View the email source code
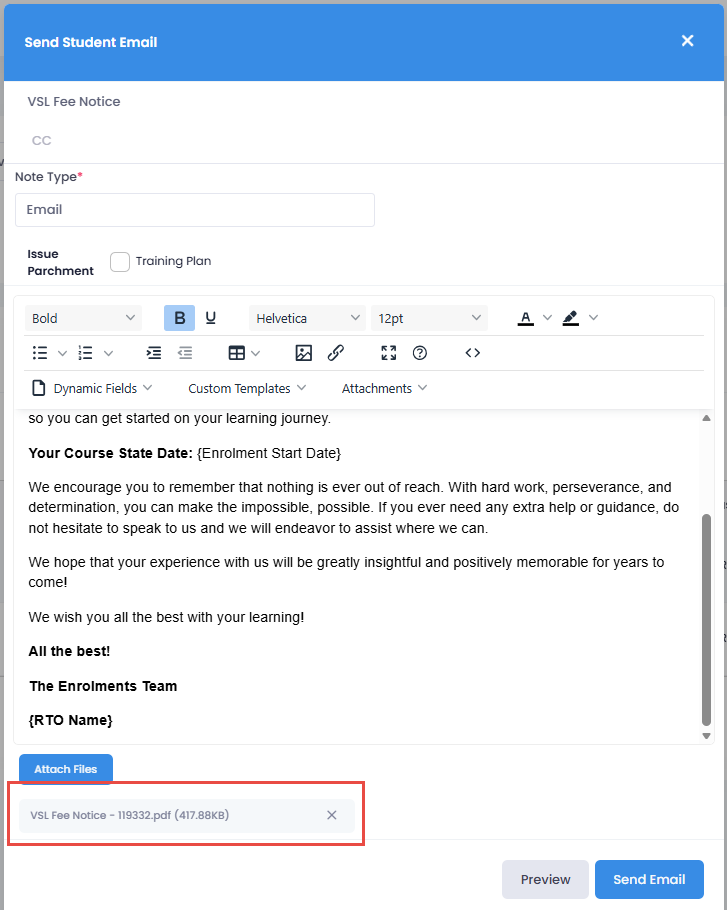The width and height of the screenshot is (727, 910). click(x=473, y=353)
